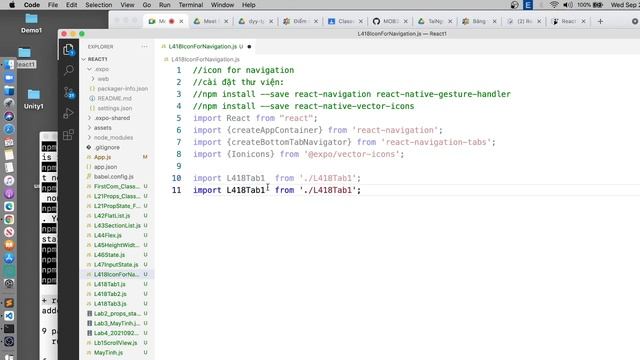This screenshot has width=640, height=360.
Task: Open the Extensions view
Action: point(68,135)
